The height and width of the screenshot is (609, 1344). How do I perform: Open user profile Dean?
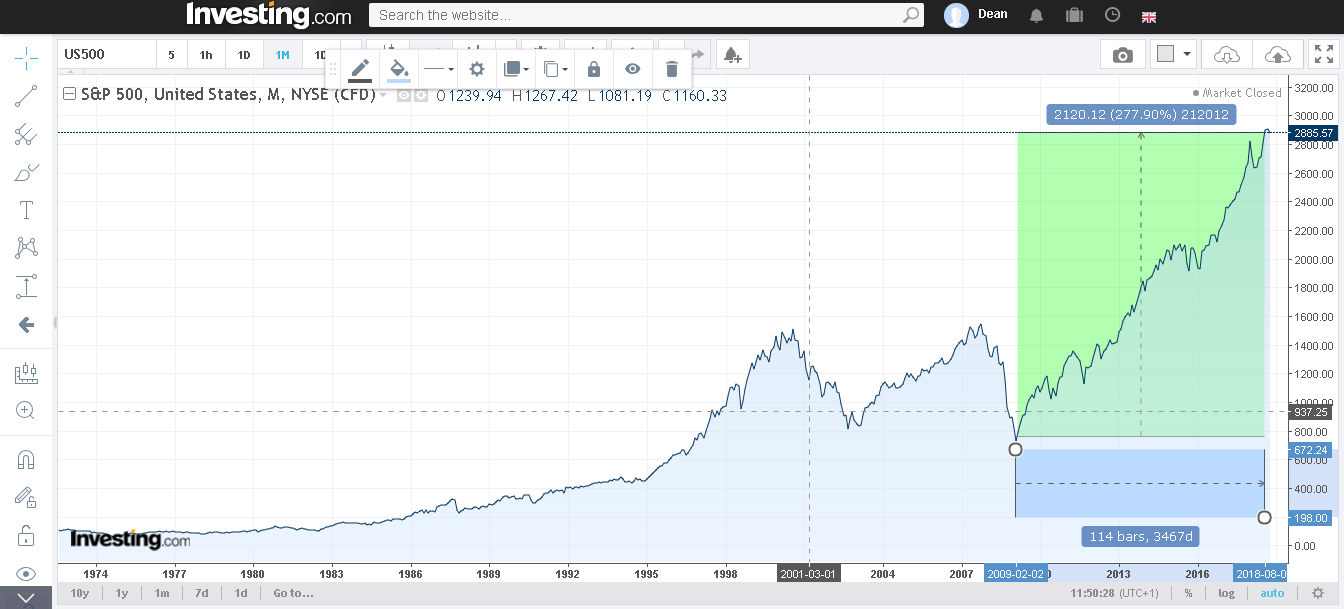(976, 15)
